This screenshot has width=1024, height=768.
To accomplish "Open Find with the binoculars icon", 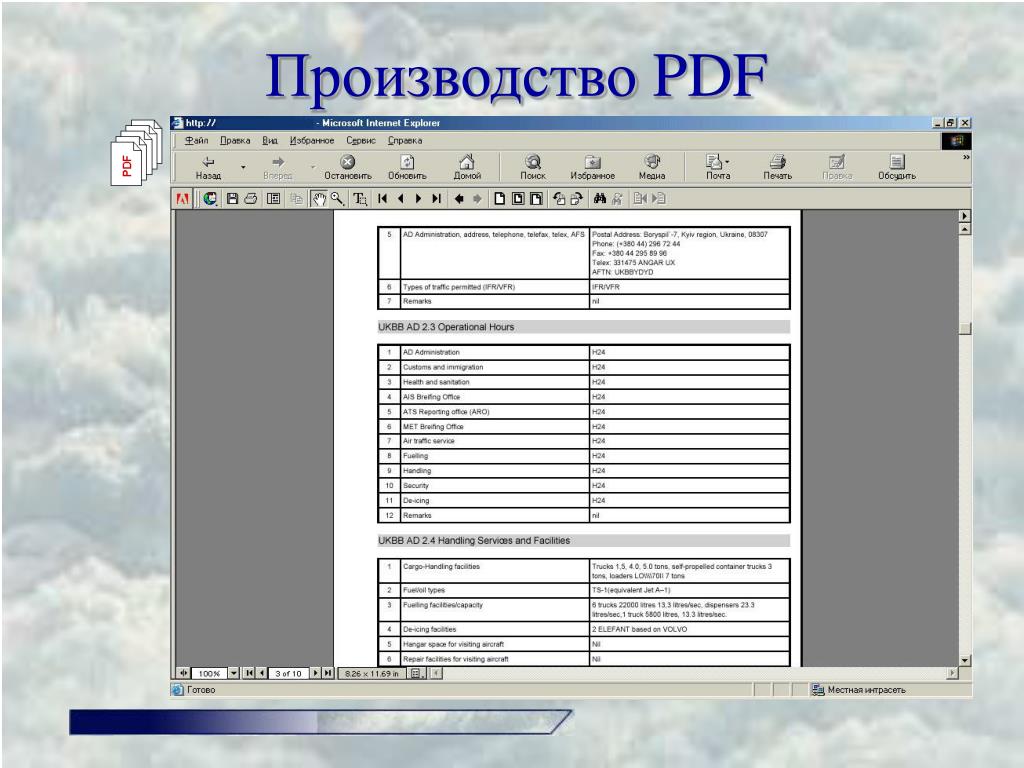I will point(600,199).
